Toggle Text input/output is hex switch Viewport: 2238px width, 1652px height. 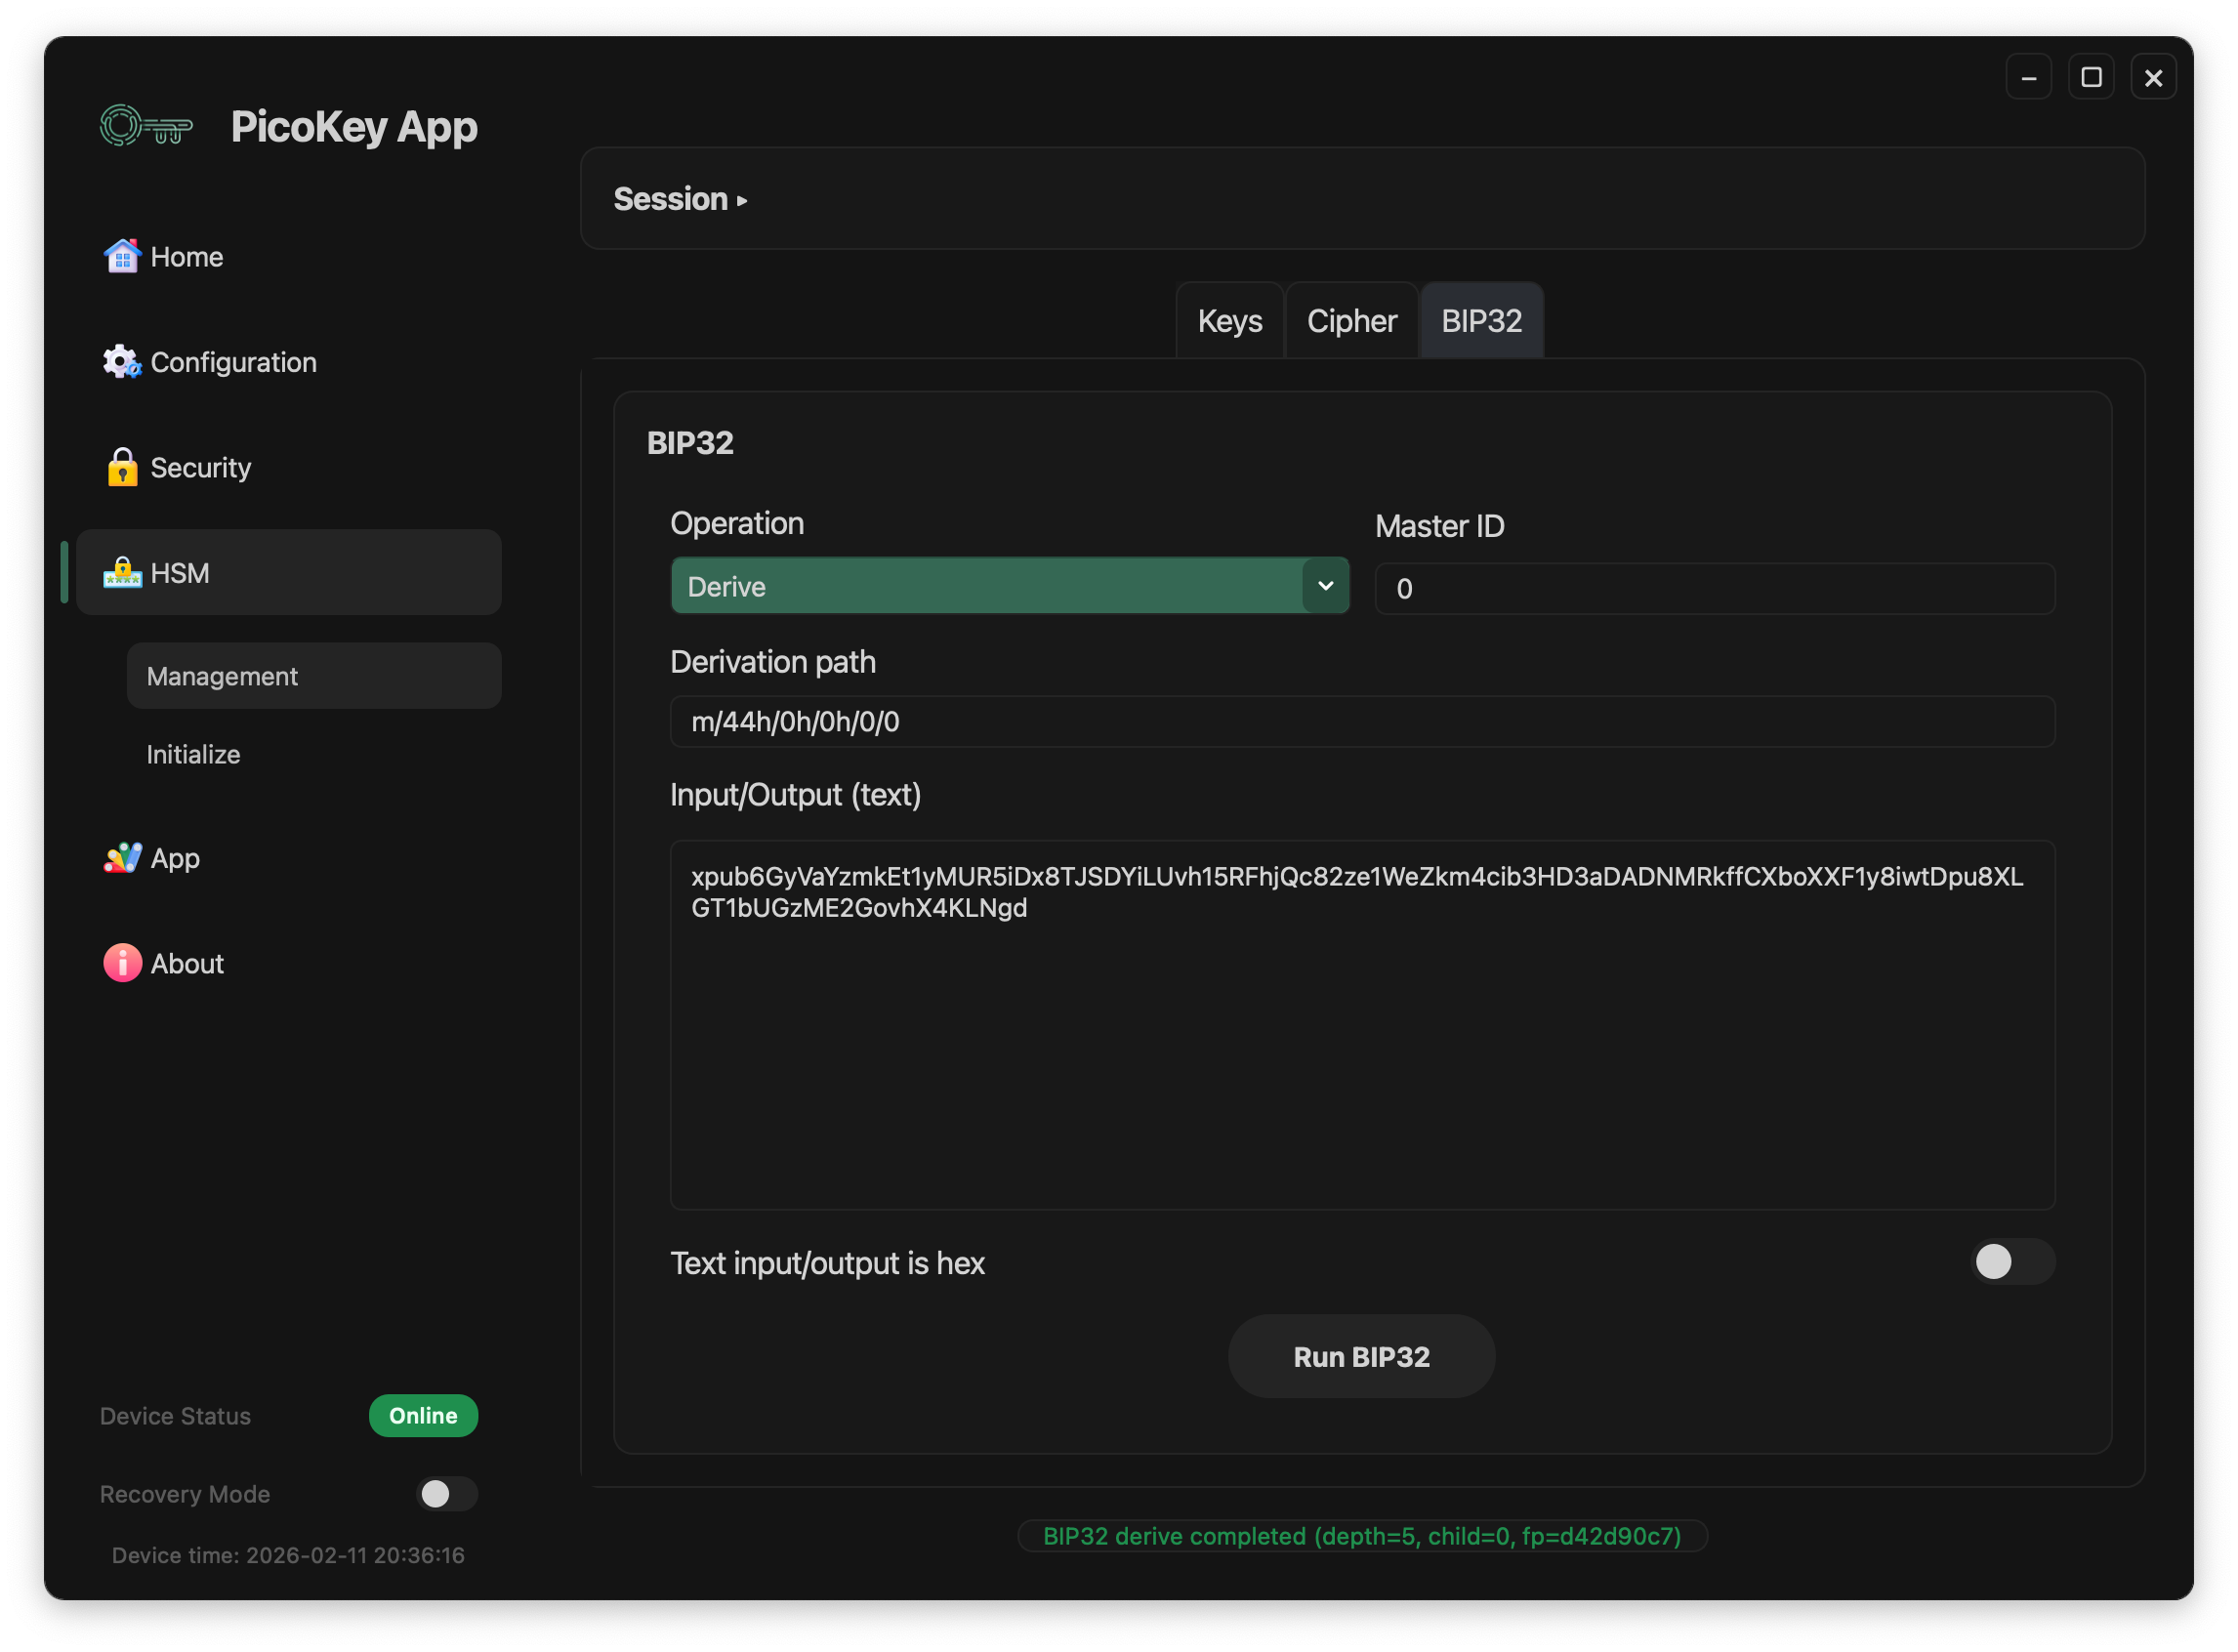click(x=2011, y=1262)
